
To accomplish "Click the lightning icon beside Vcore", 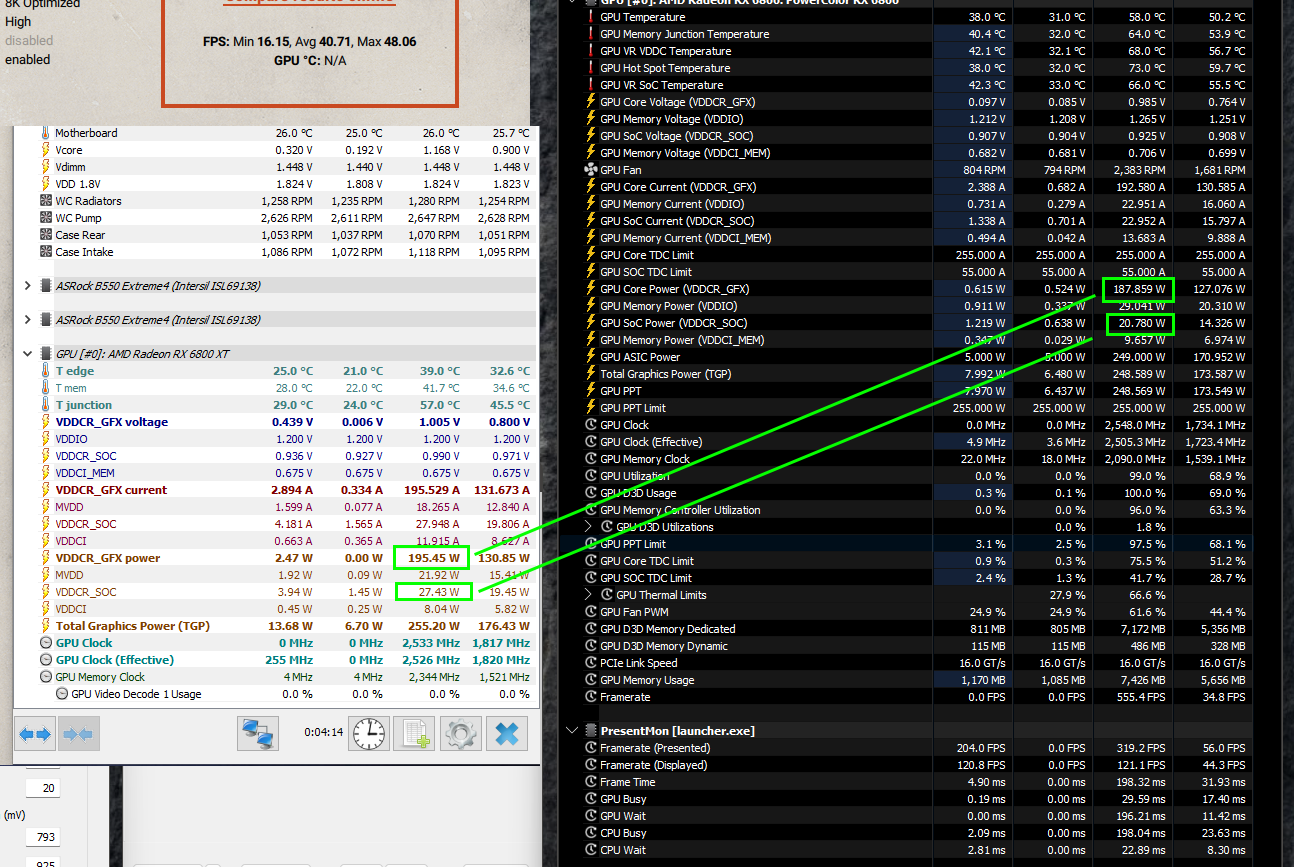I will pos(45,150).
